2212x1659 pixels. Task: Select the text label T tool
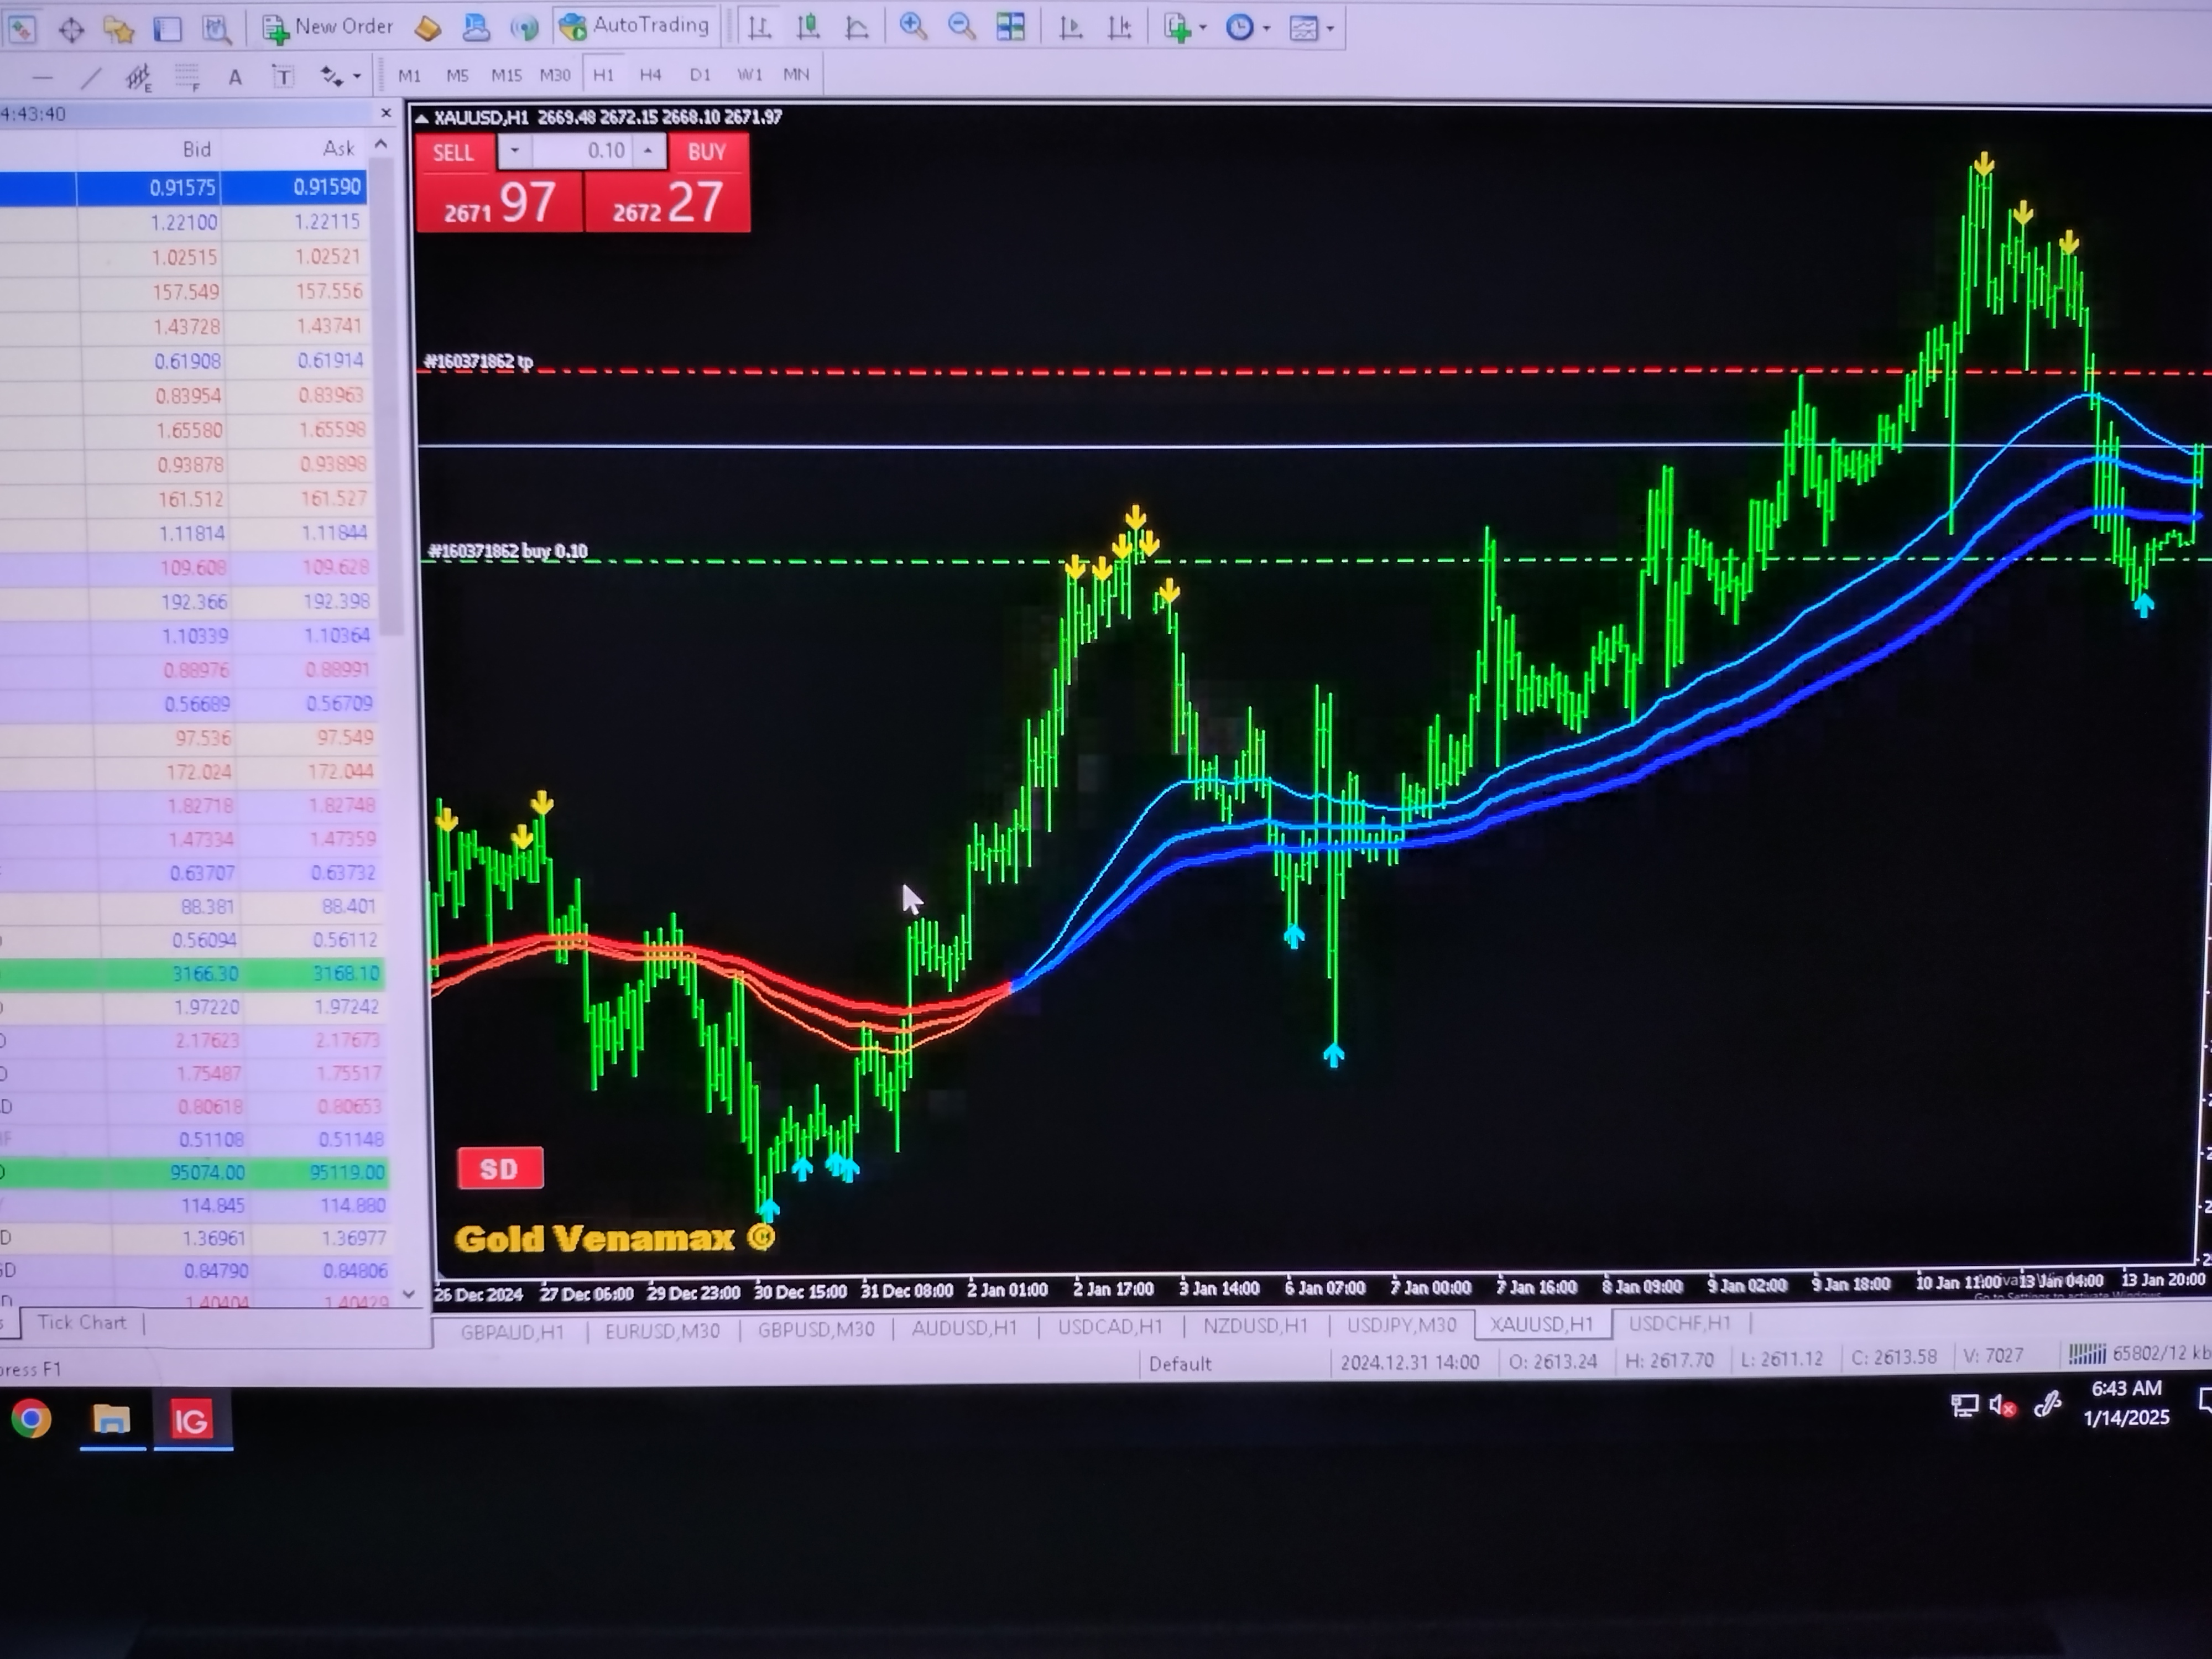pos(283,77)
